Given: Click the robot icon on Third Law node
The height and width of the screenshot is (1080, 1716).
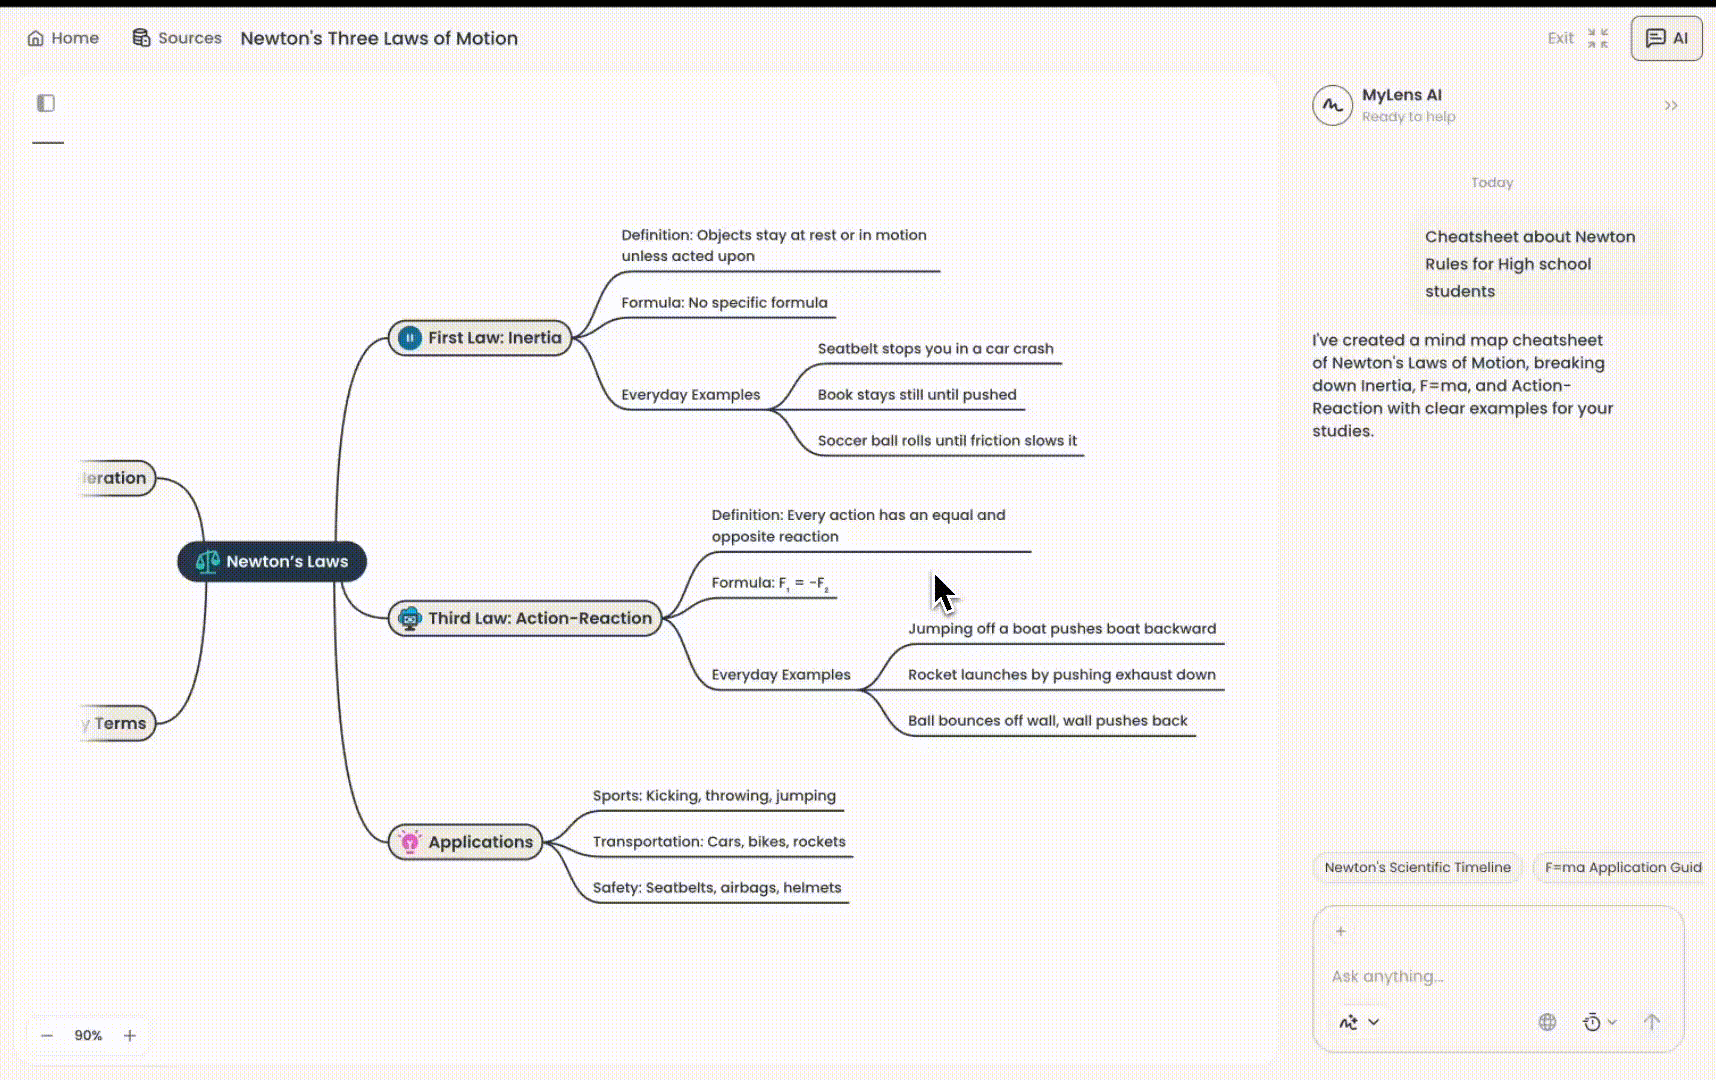Looking at the screenshot, I should point(409,618).
